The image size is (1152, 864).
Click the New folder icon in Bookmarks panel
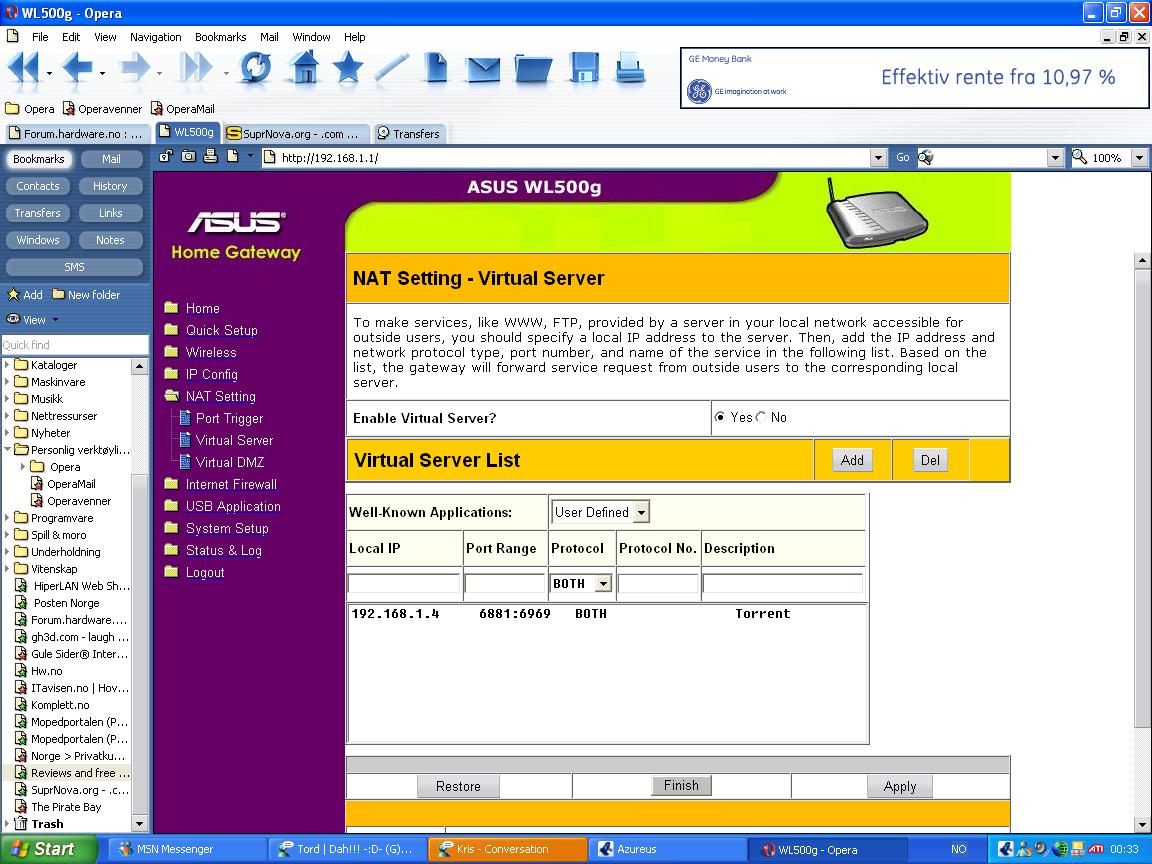click(x=59, y=295)
